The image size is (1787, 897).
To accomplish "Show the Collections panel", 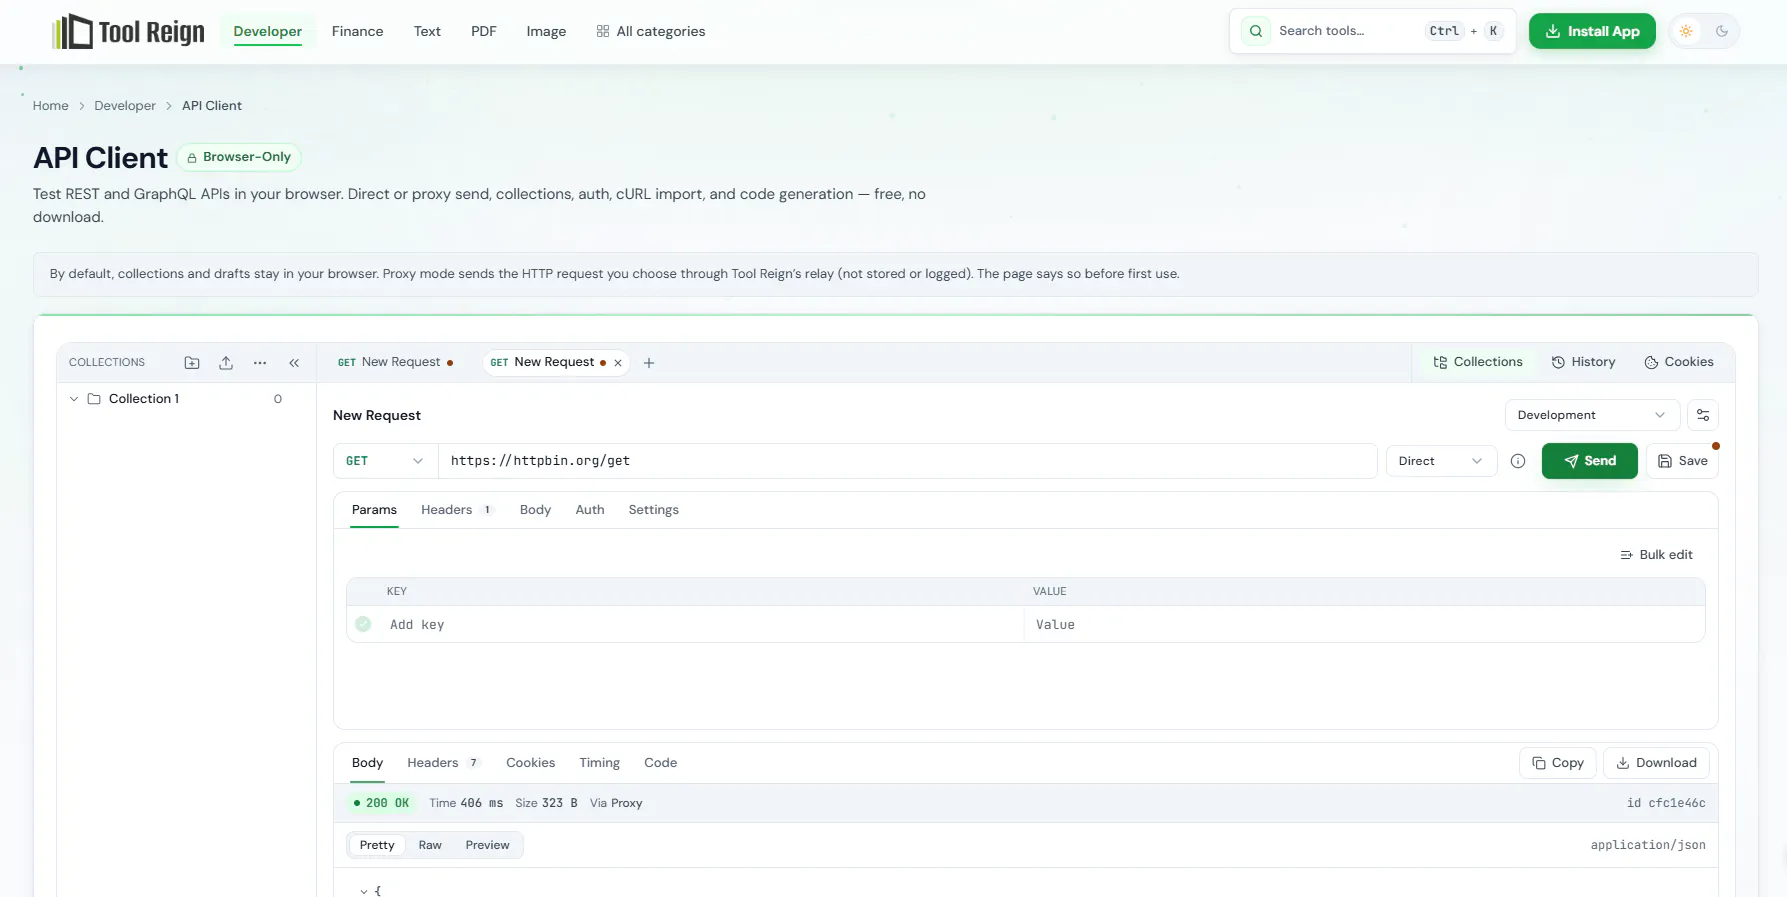I will click(x=1478, y=362).
